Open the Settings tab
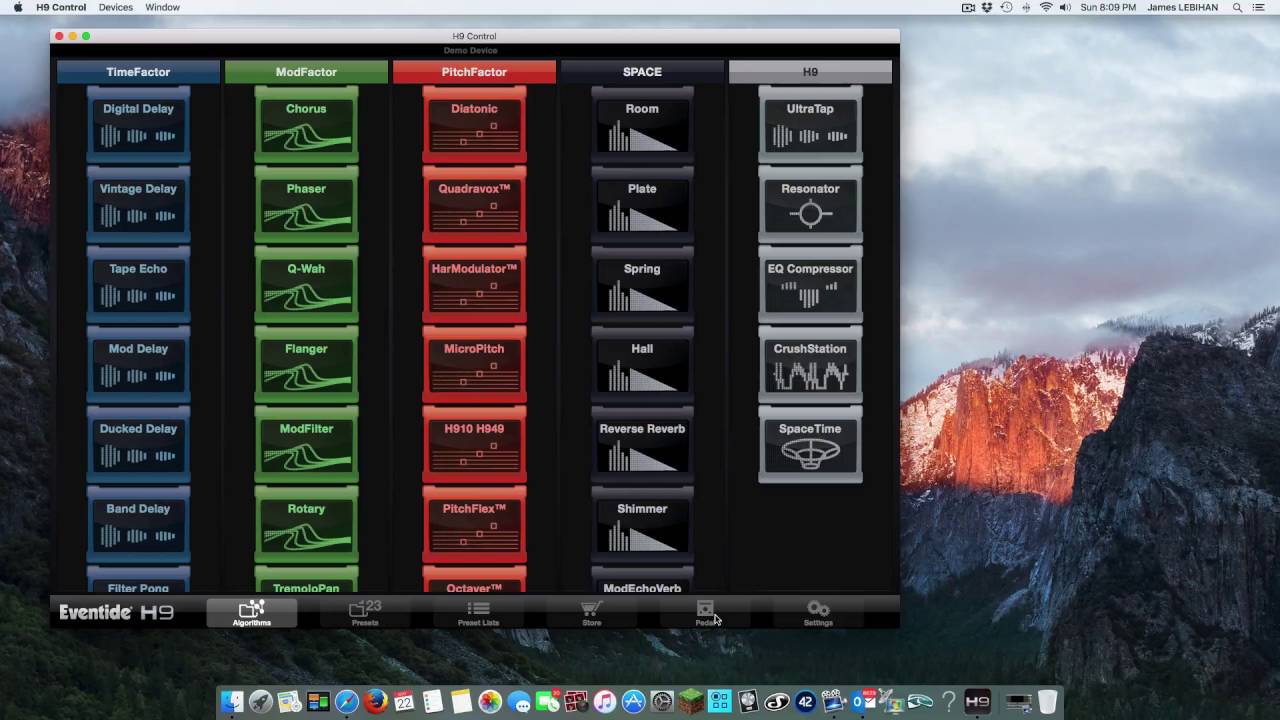This screenshot has height=720, width=1280. point(818,613)
